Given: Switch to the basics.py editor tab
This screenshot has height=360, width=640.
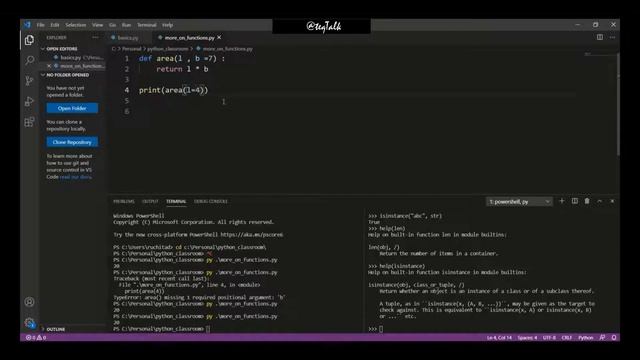Looking at the screenshot, I should (x=128, y=38).
